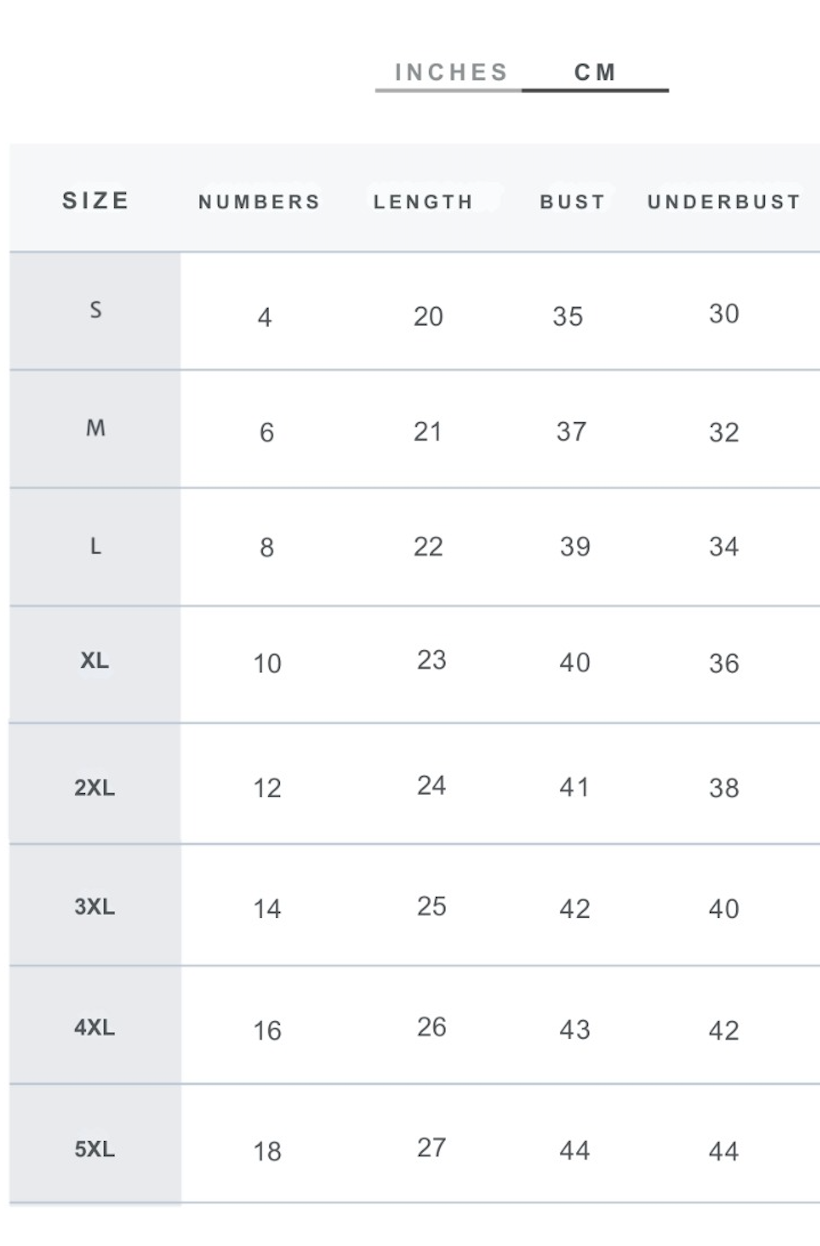
Task: Click numbers value 12 in 2XL row
Action: point(267,789)
